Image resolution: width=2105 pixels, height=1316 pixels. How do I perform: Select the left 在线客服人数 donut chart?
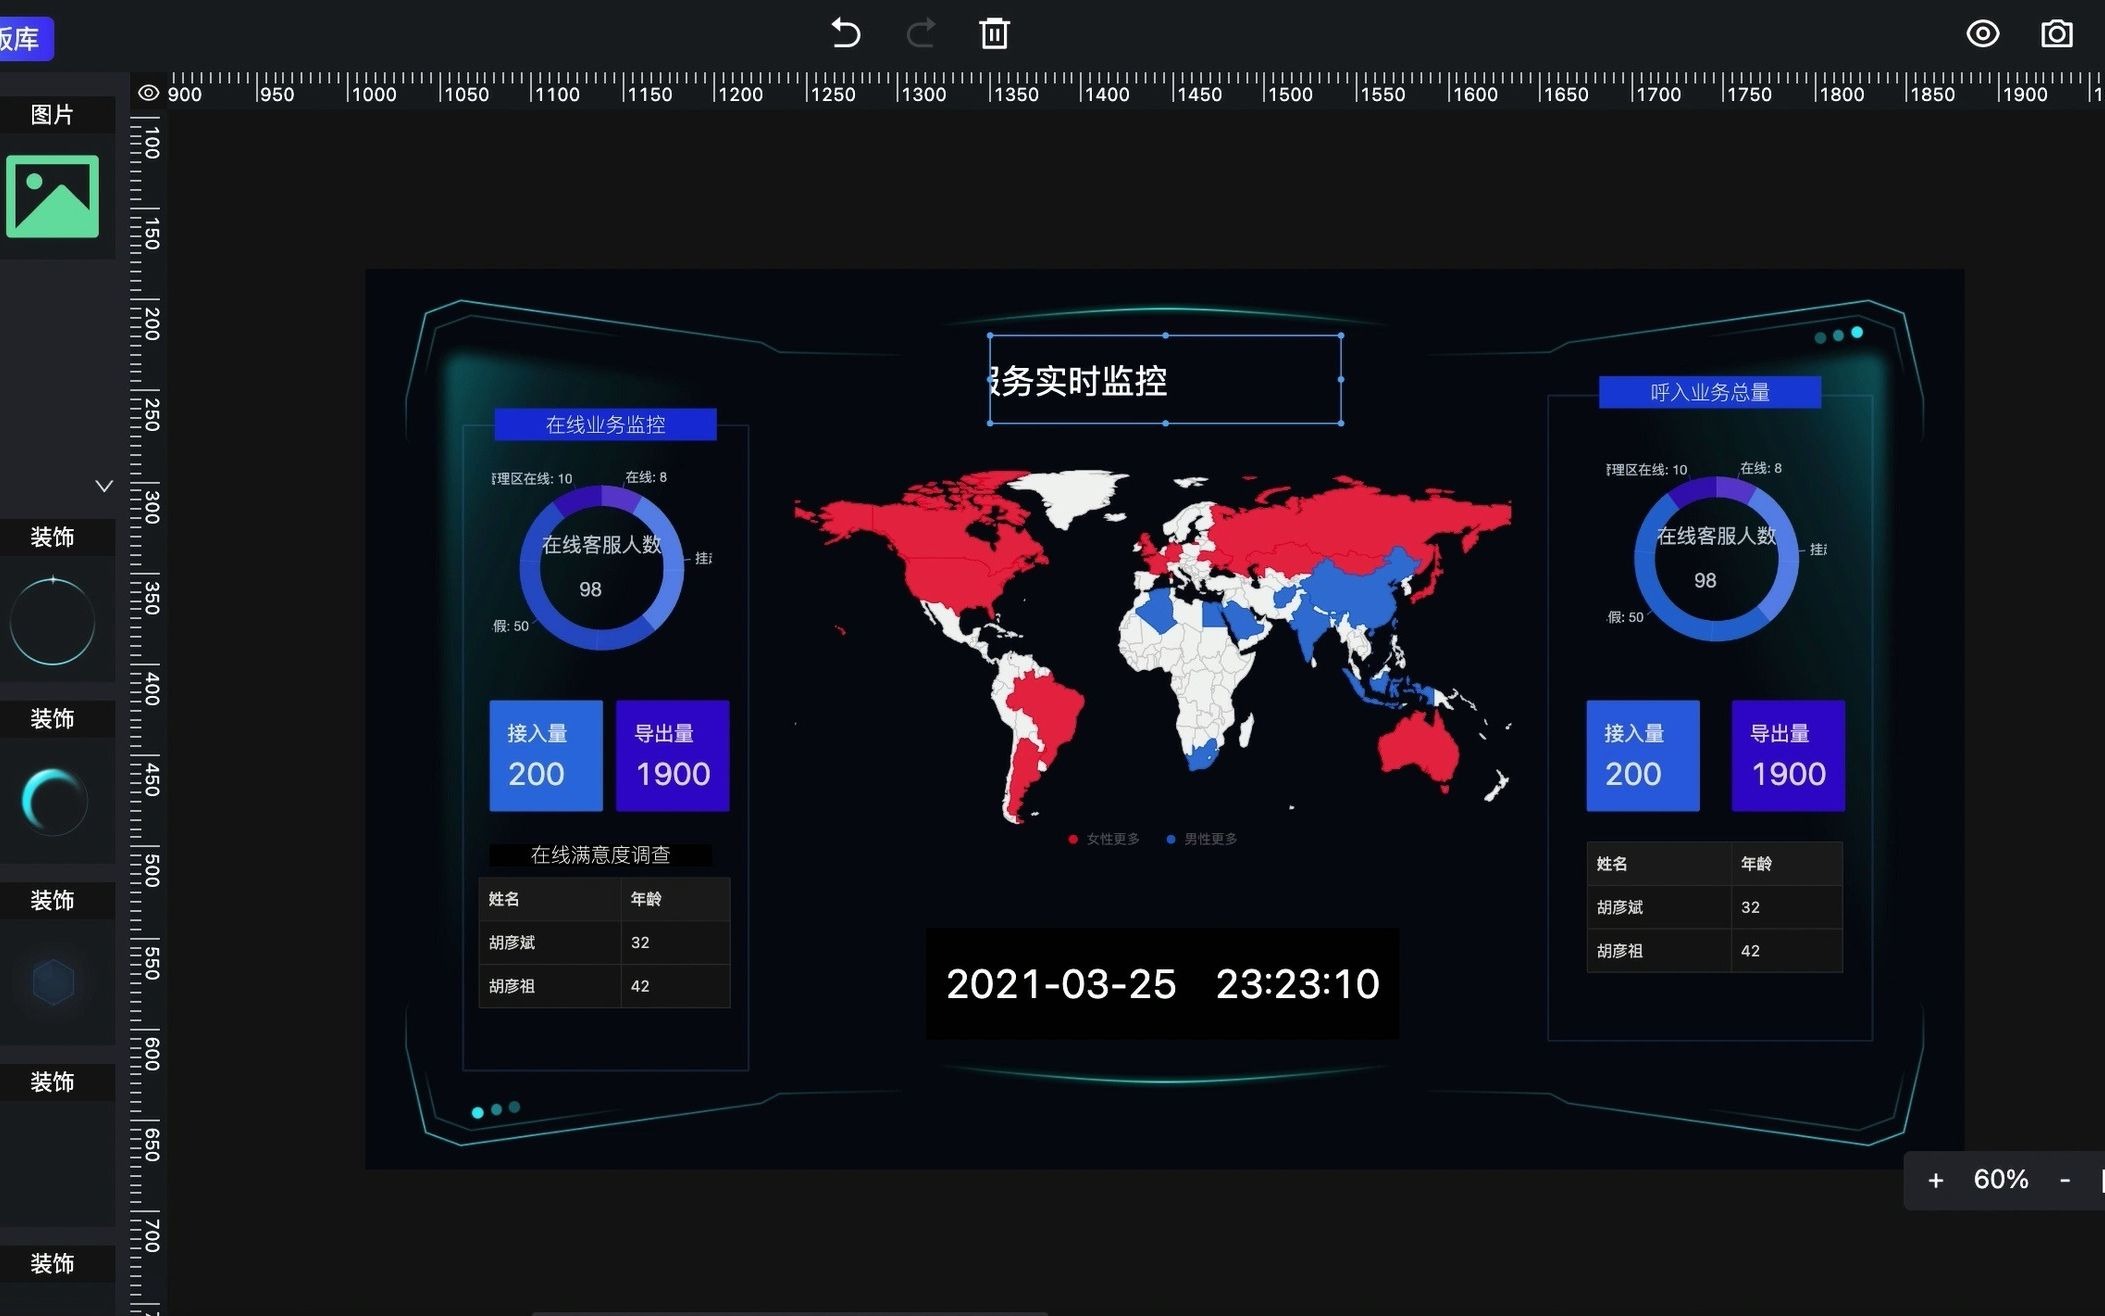(601, 567)
